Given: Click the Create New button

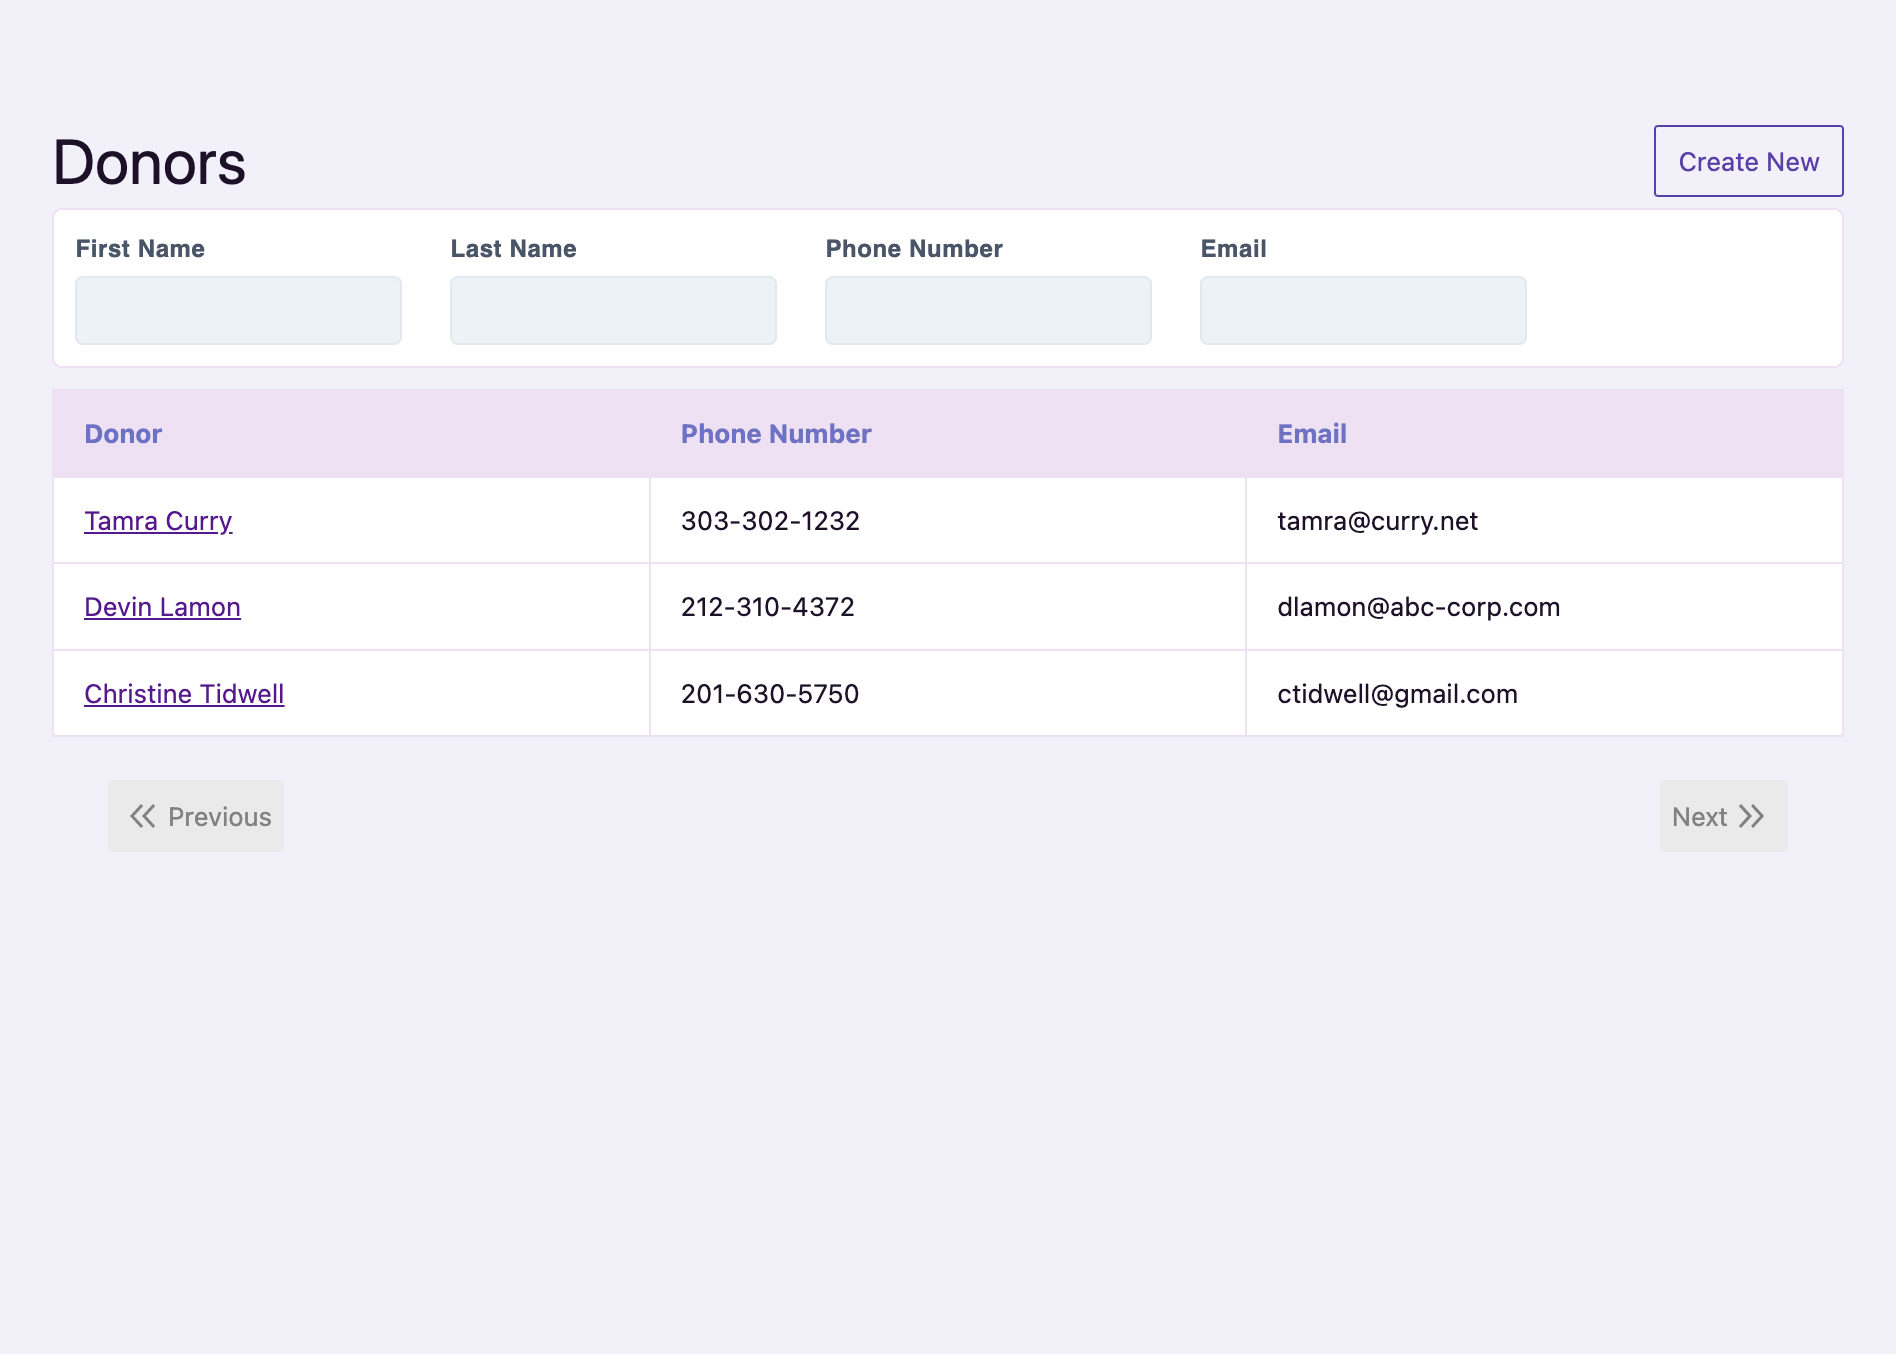Looking at the screenshot, I should pos(1748,161).
